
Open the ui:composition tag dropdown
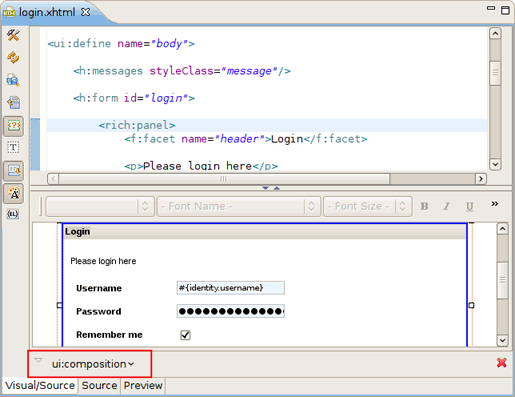[x=93, y=364]
